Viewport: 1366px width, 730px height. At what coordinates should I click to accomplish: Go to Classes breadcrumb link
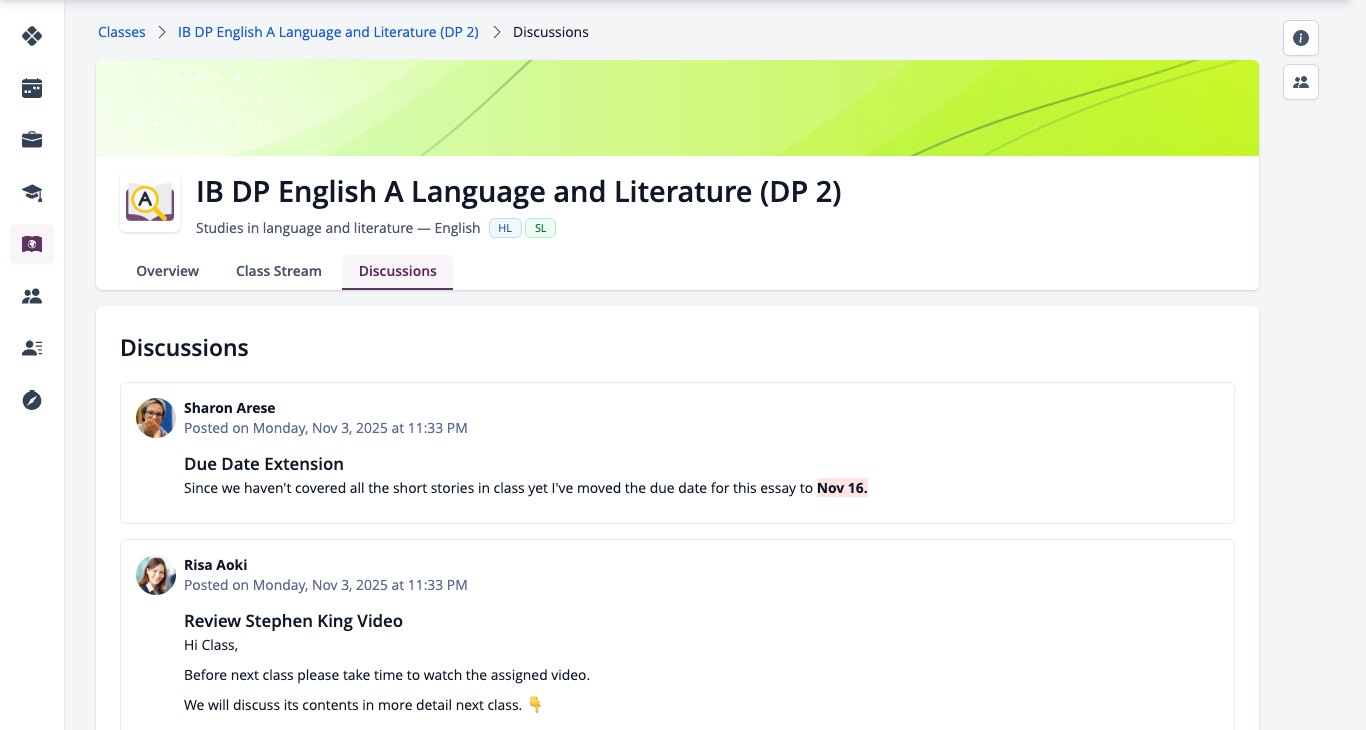coord(122,32)
